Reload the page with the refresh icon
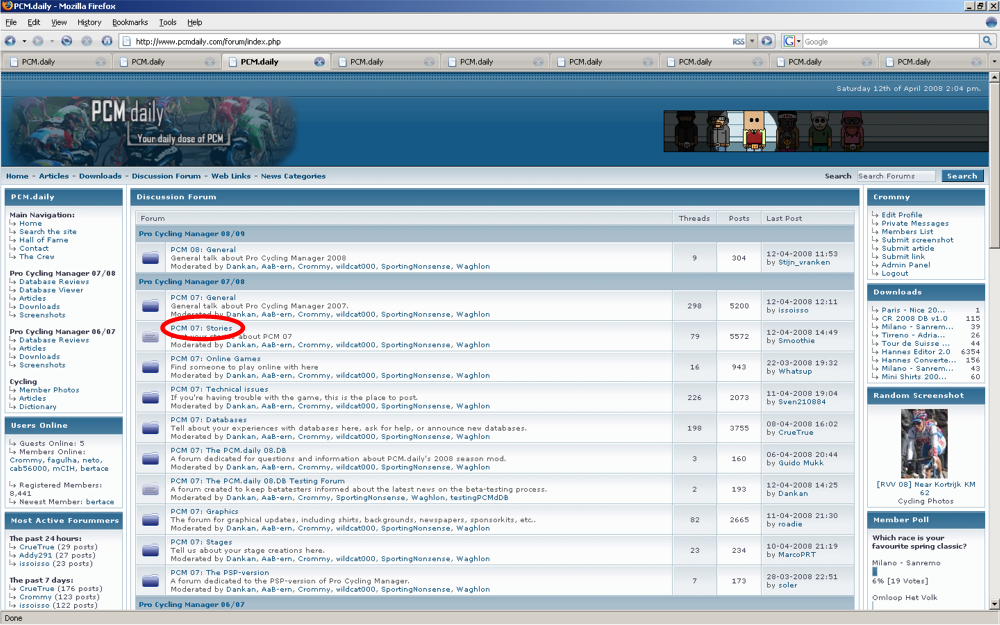 coord(67,41)
